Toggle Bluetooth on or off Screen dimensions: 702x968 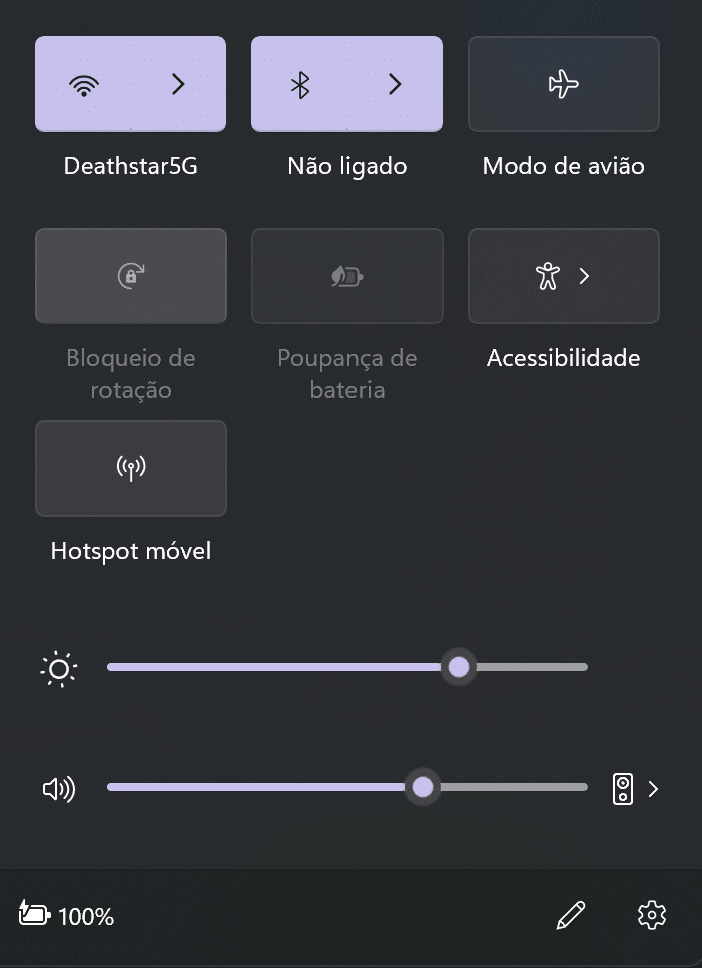point(300,85)
